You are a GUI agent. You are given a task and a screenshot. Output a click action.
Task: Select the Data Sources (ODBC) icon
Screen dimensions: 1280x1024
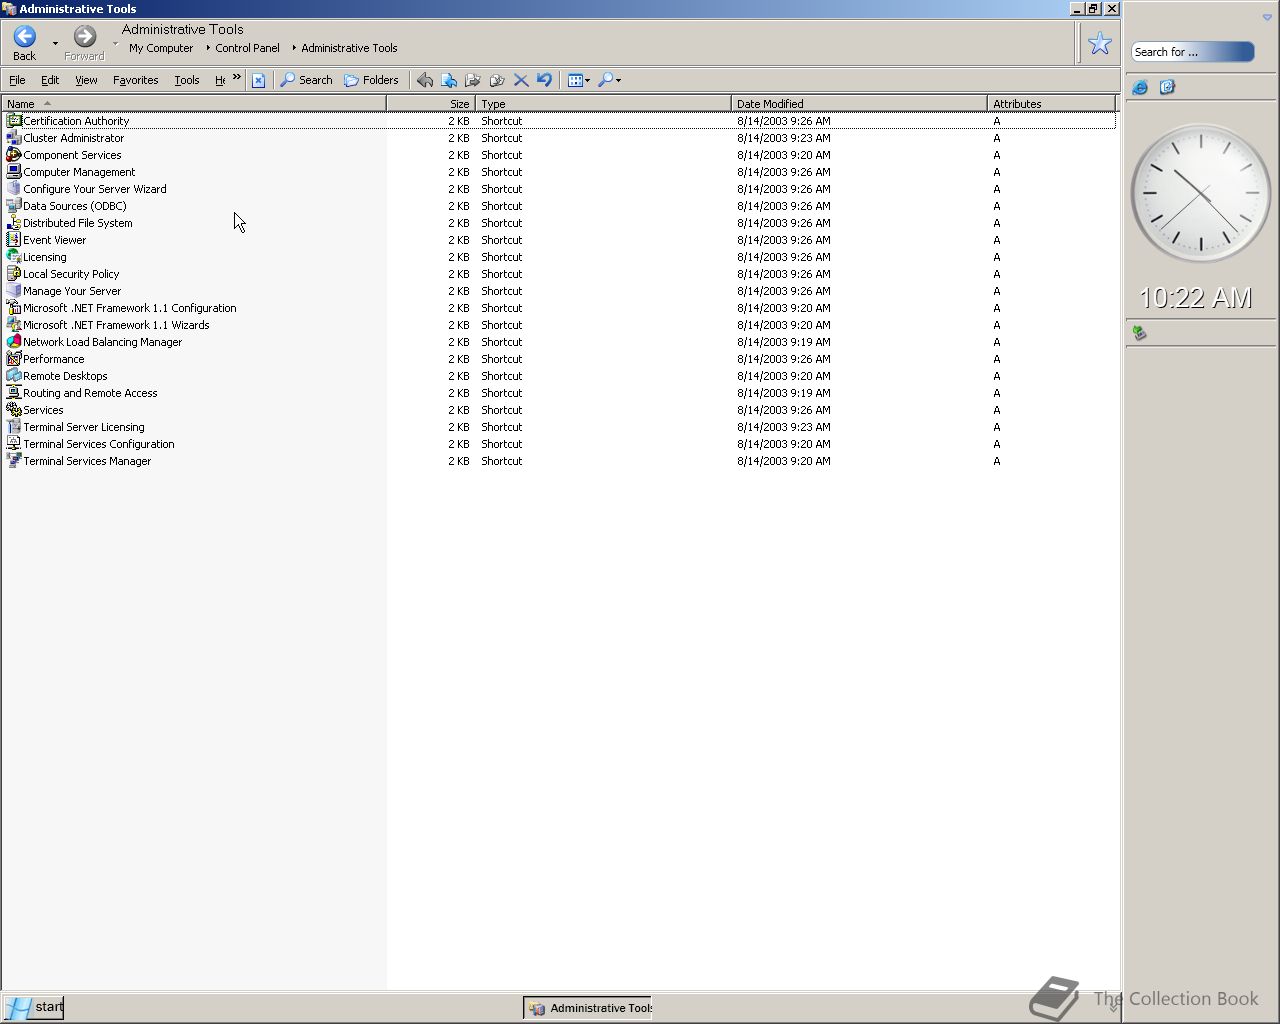pyautogui.click(x=14, y=206)
